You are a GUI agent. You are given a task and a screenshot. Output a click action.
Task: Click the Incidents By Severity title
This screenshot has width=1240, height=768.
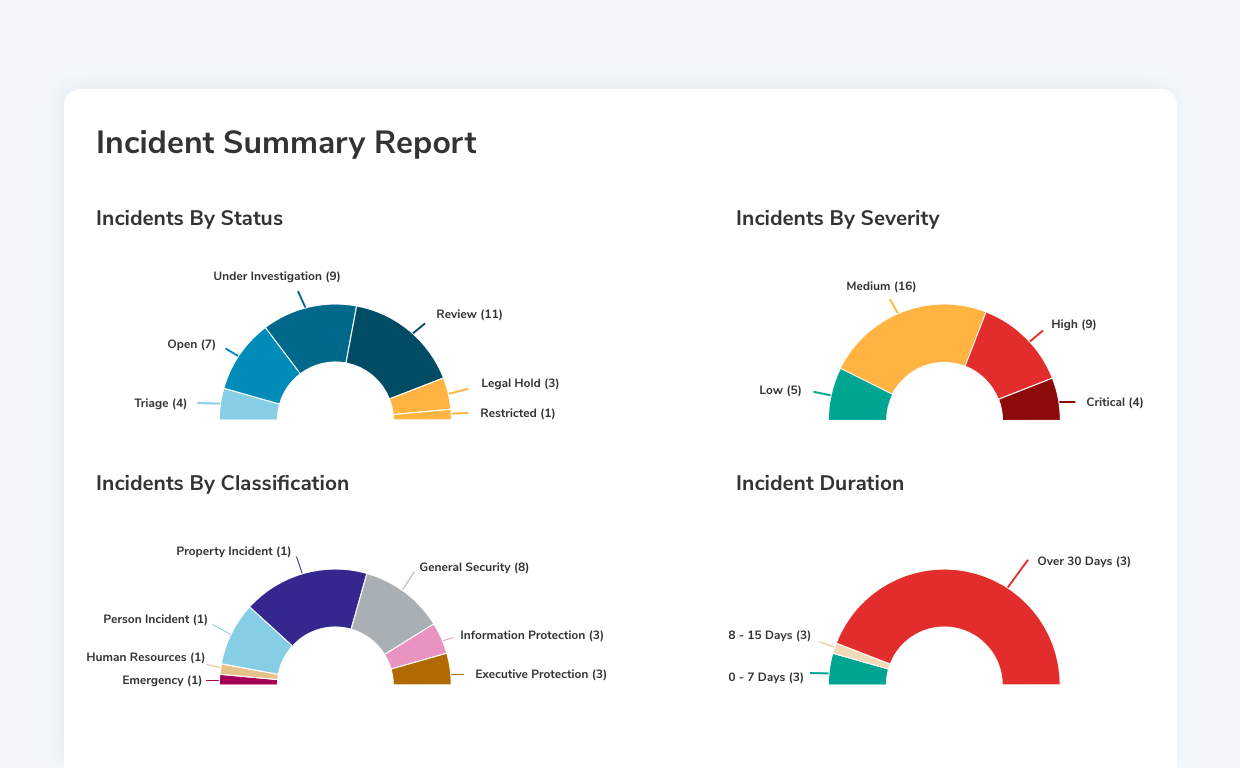tap(838, 218)
